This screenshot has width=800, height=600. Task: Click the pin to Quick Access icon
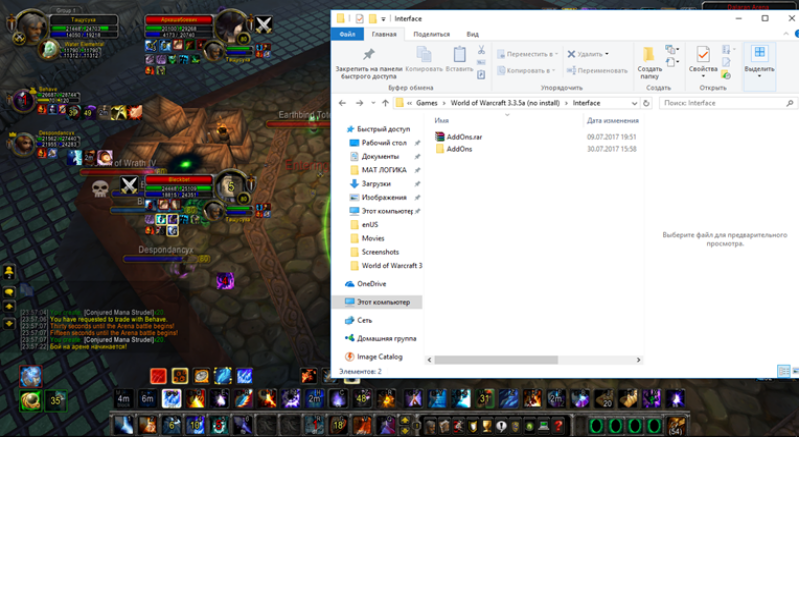(368, 54)
